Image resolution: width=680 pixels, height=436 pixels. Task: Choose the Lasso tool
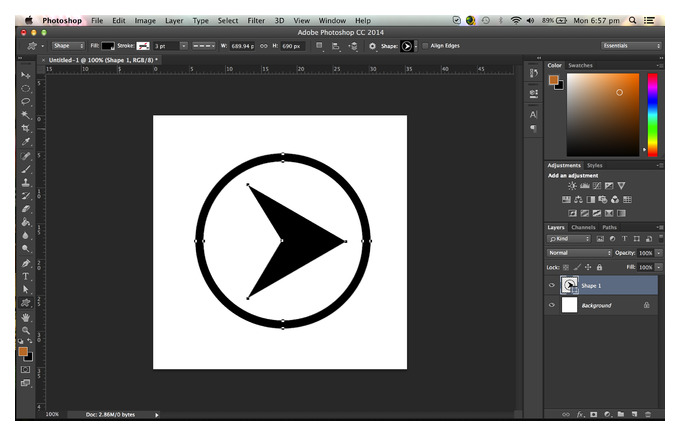(x=26, y=102)
